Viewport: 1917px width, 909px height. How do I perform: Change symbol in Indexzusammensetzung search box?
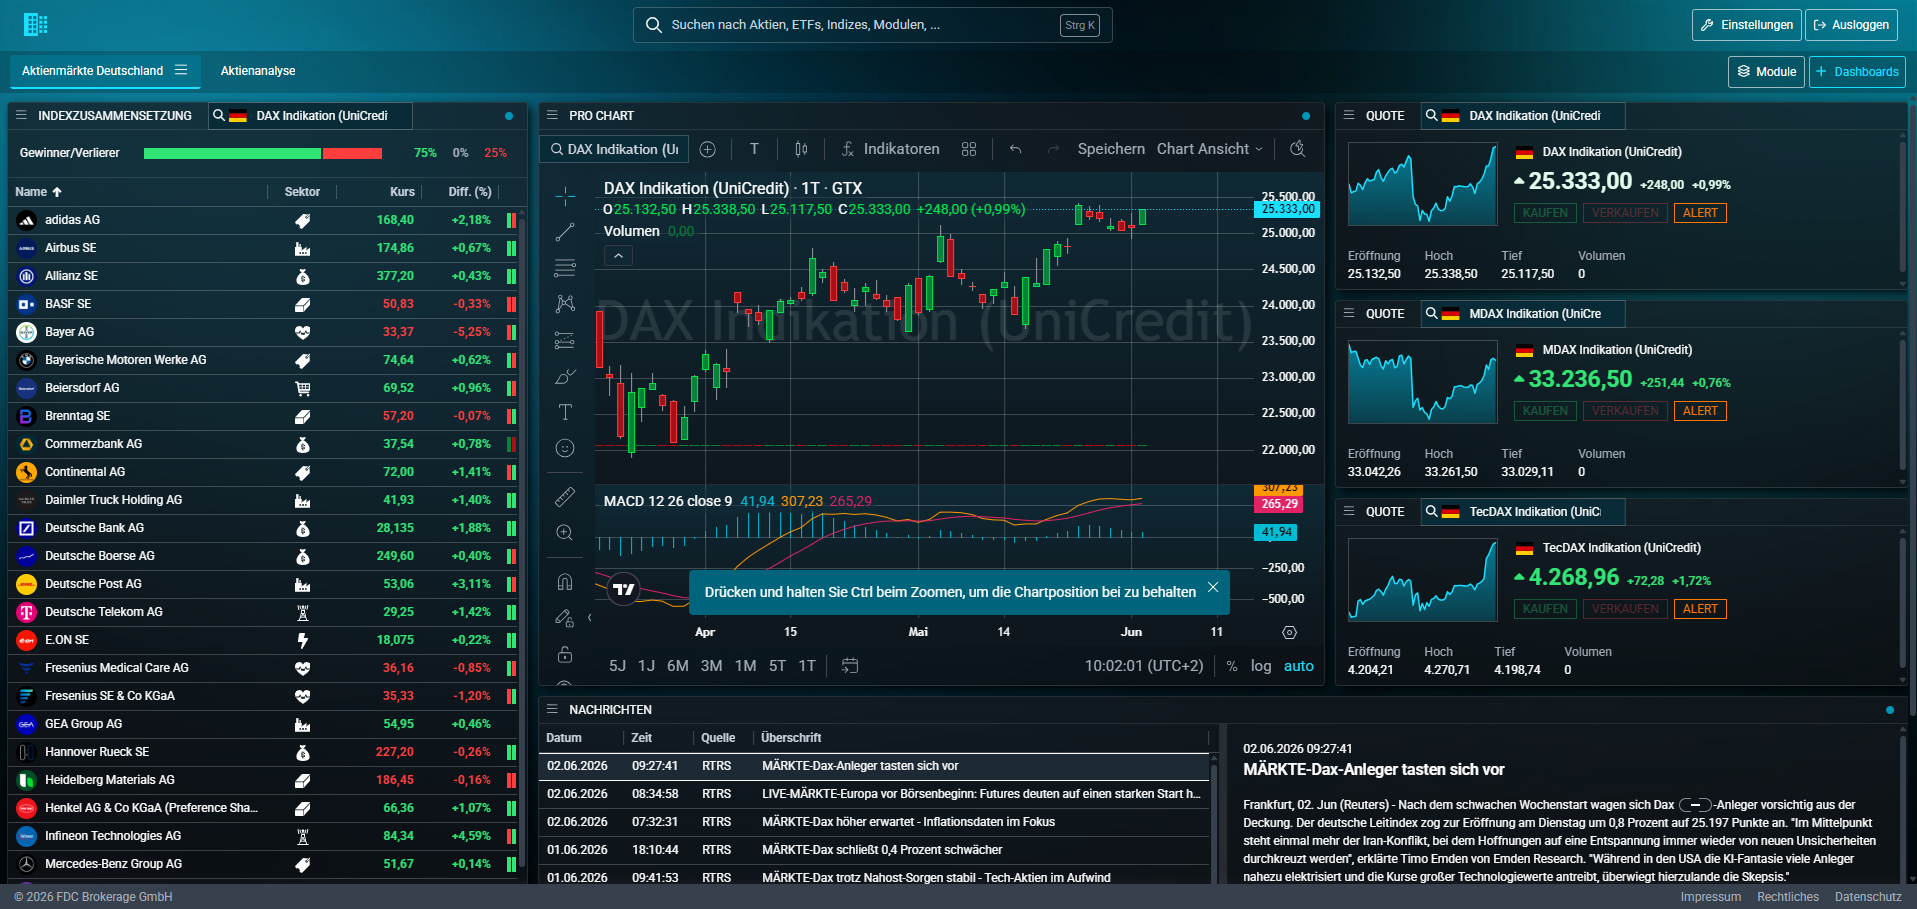click(310, 116)
